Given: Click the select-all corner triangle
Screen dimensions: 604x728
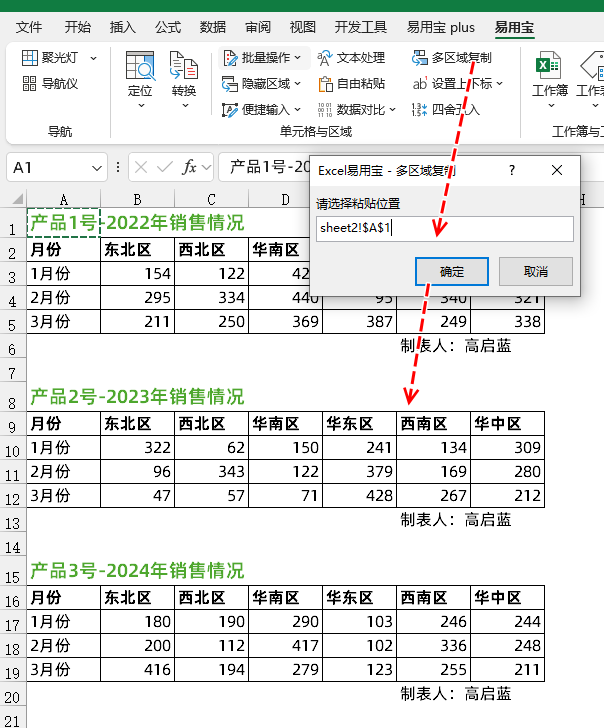Looking at the screenshot, I should (18, 200).
